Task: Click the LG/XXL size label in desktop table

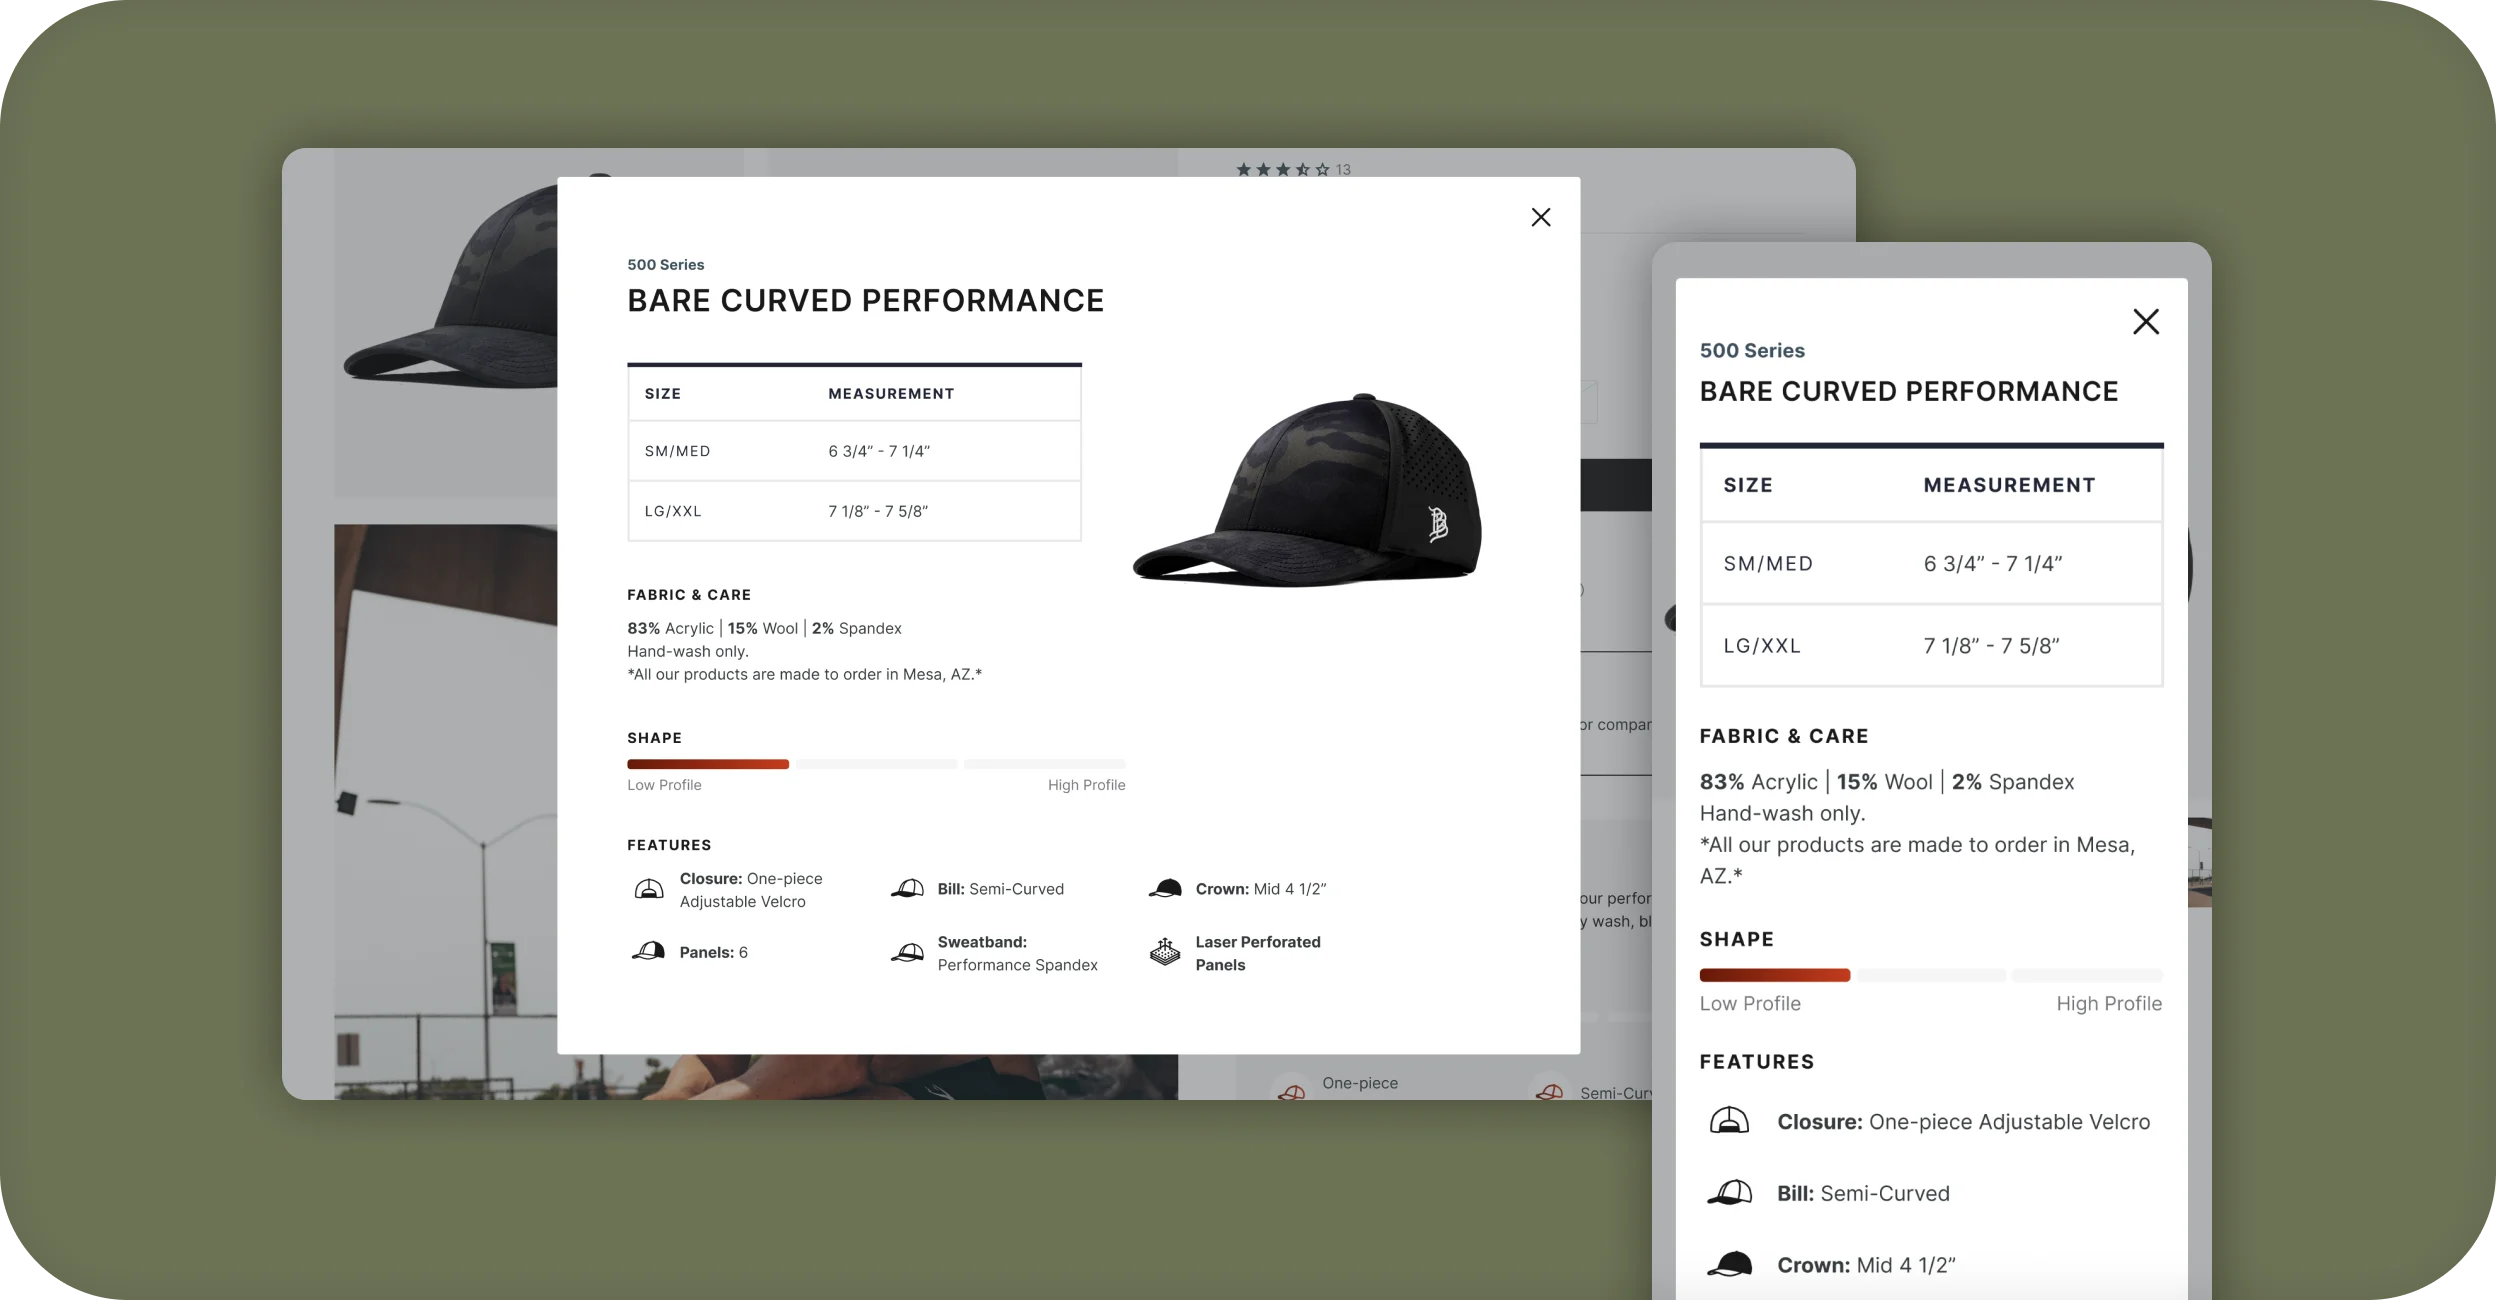Action: [673, 511]
